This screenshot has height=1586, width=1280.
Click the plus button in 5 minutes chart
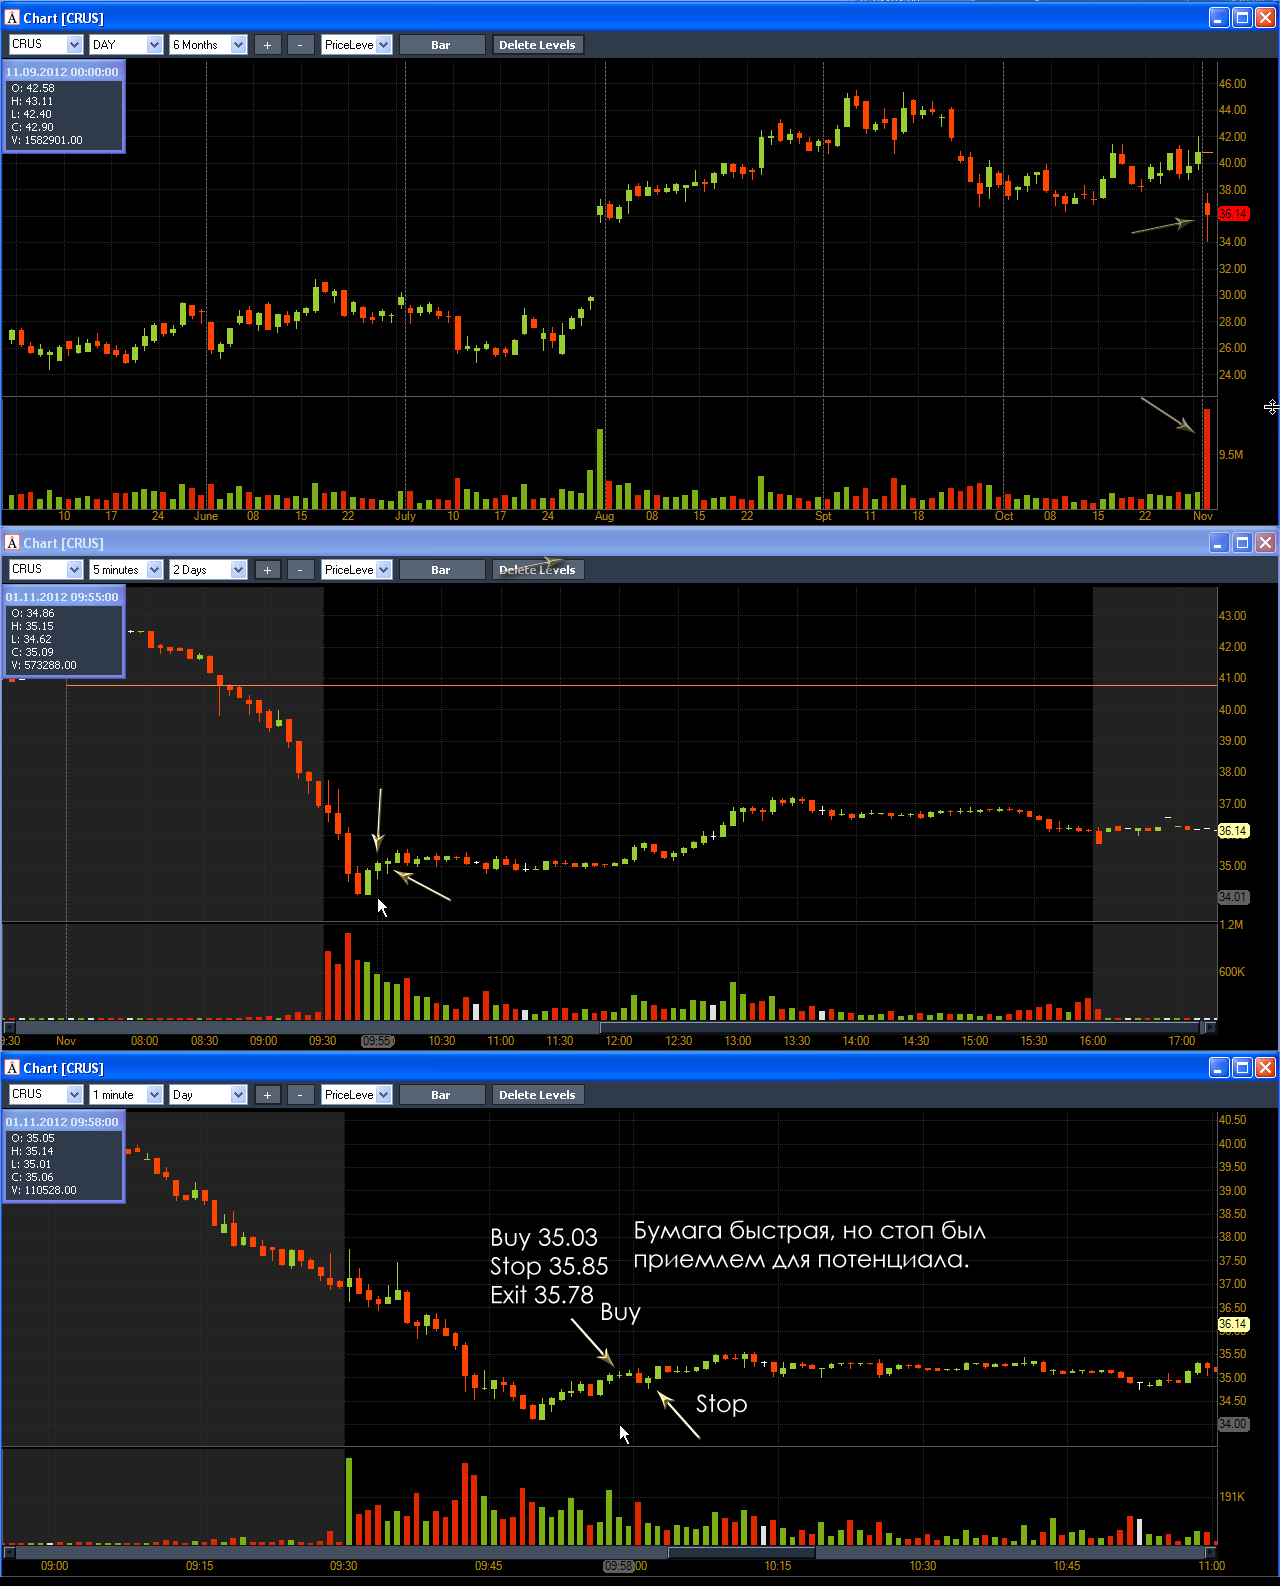[267, 570]
